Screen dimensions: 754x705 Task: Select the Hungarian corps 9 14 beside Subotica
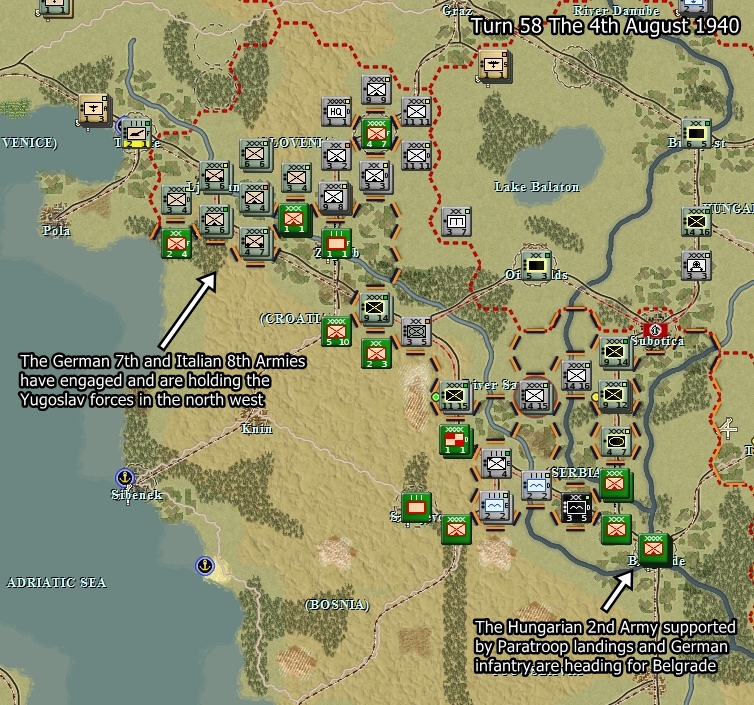615,352
